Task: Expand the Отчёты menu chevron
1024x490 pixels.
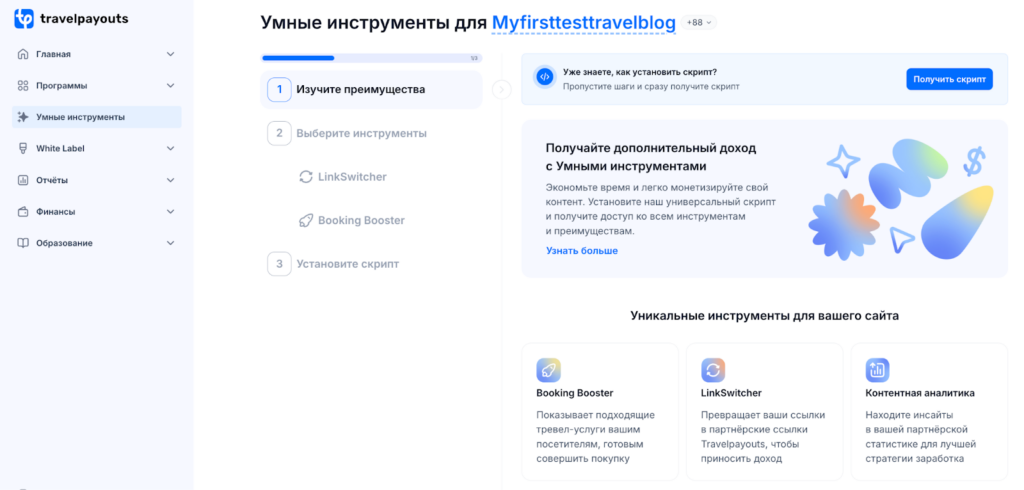Action: (170, 180)
